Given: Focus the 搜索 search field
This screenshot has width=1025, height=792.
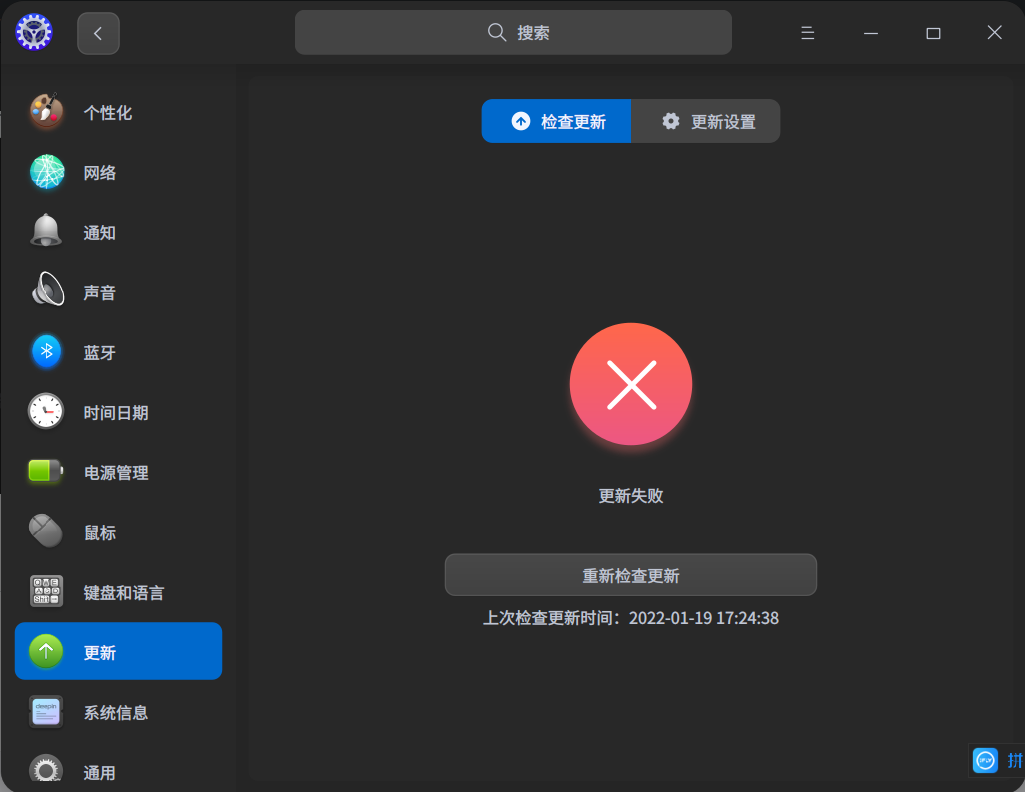Looking at the screenshot, I should (x=513, y=33).
